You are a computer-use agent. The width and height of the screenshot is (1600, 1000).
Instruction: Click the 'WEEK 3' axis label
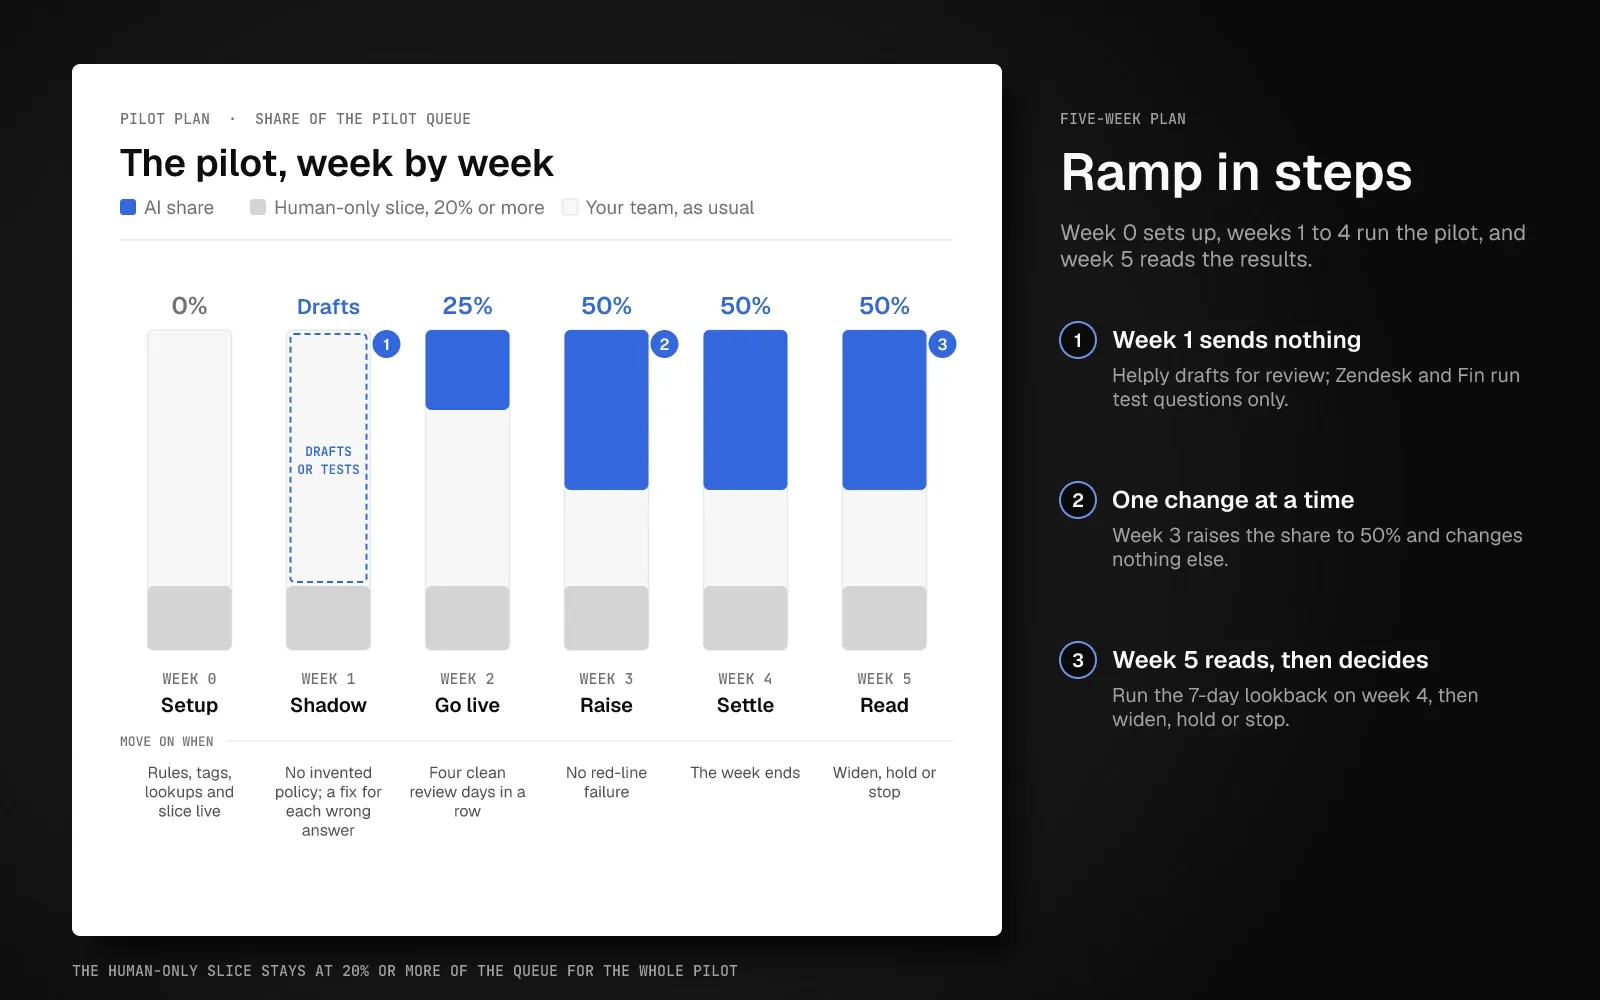(x=606, y=679)
